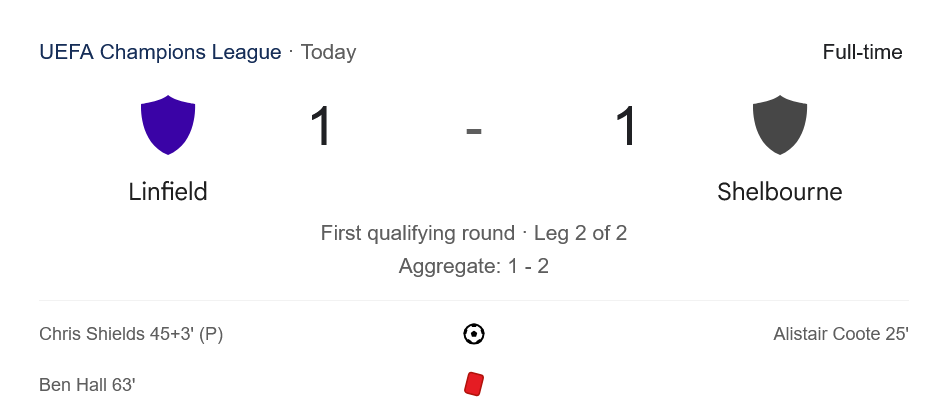Click the 63' minute beside Ben Hall
Screen dimensions: 948x420
tap(123, 385)
